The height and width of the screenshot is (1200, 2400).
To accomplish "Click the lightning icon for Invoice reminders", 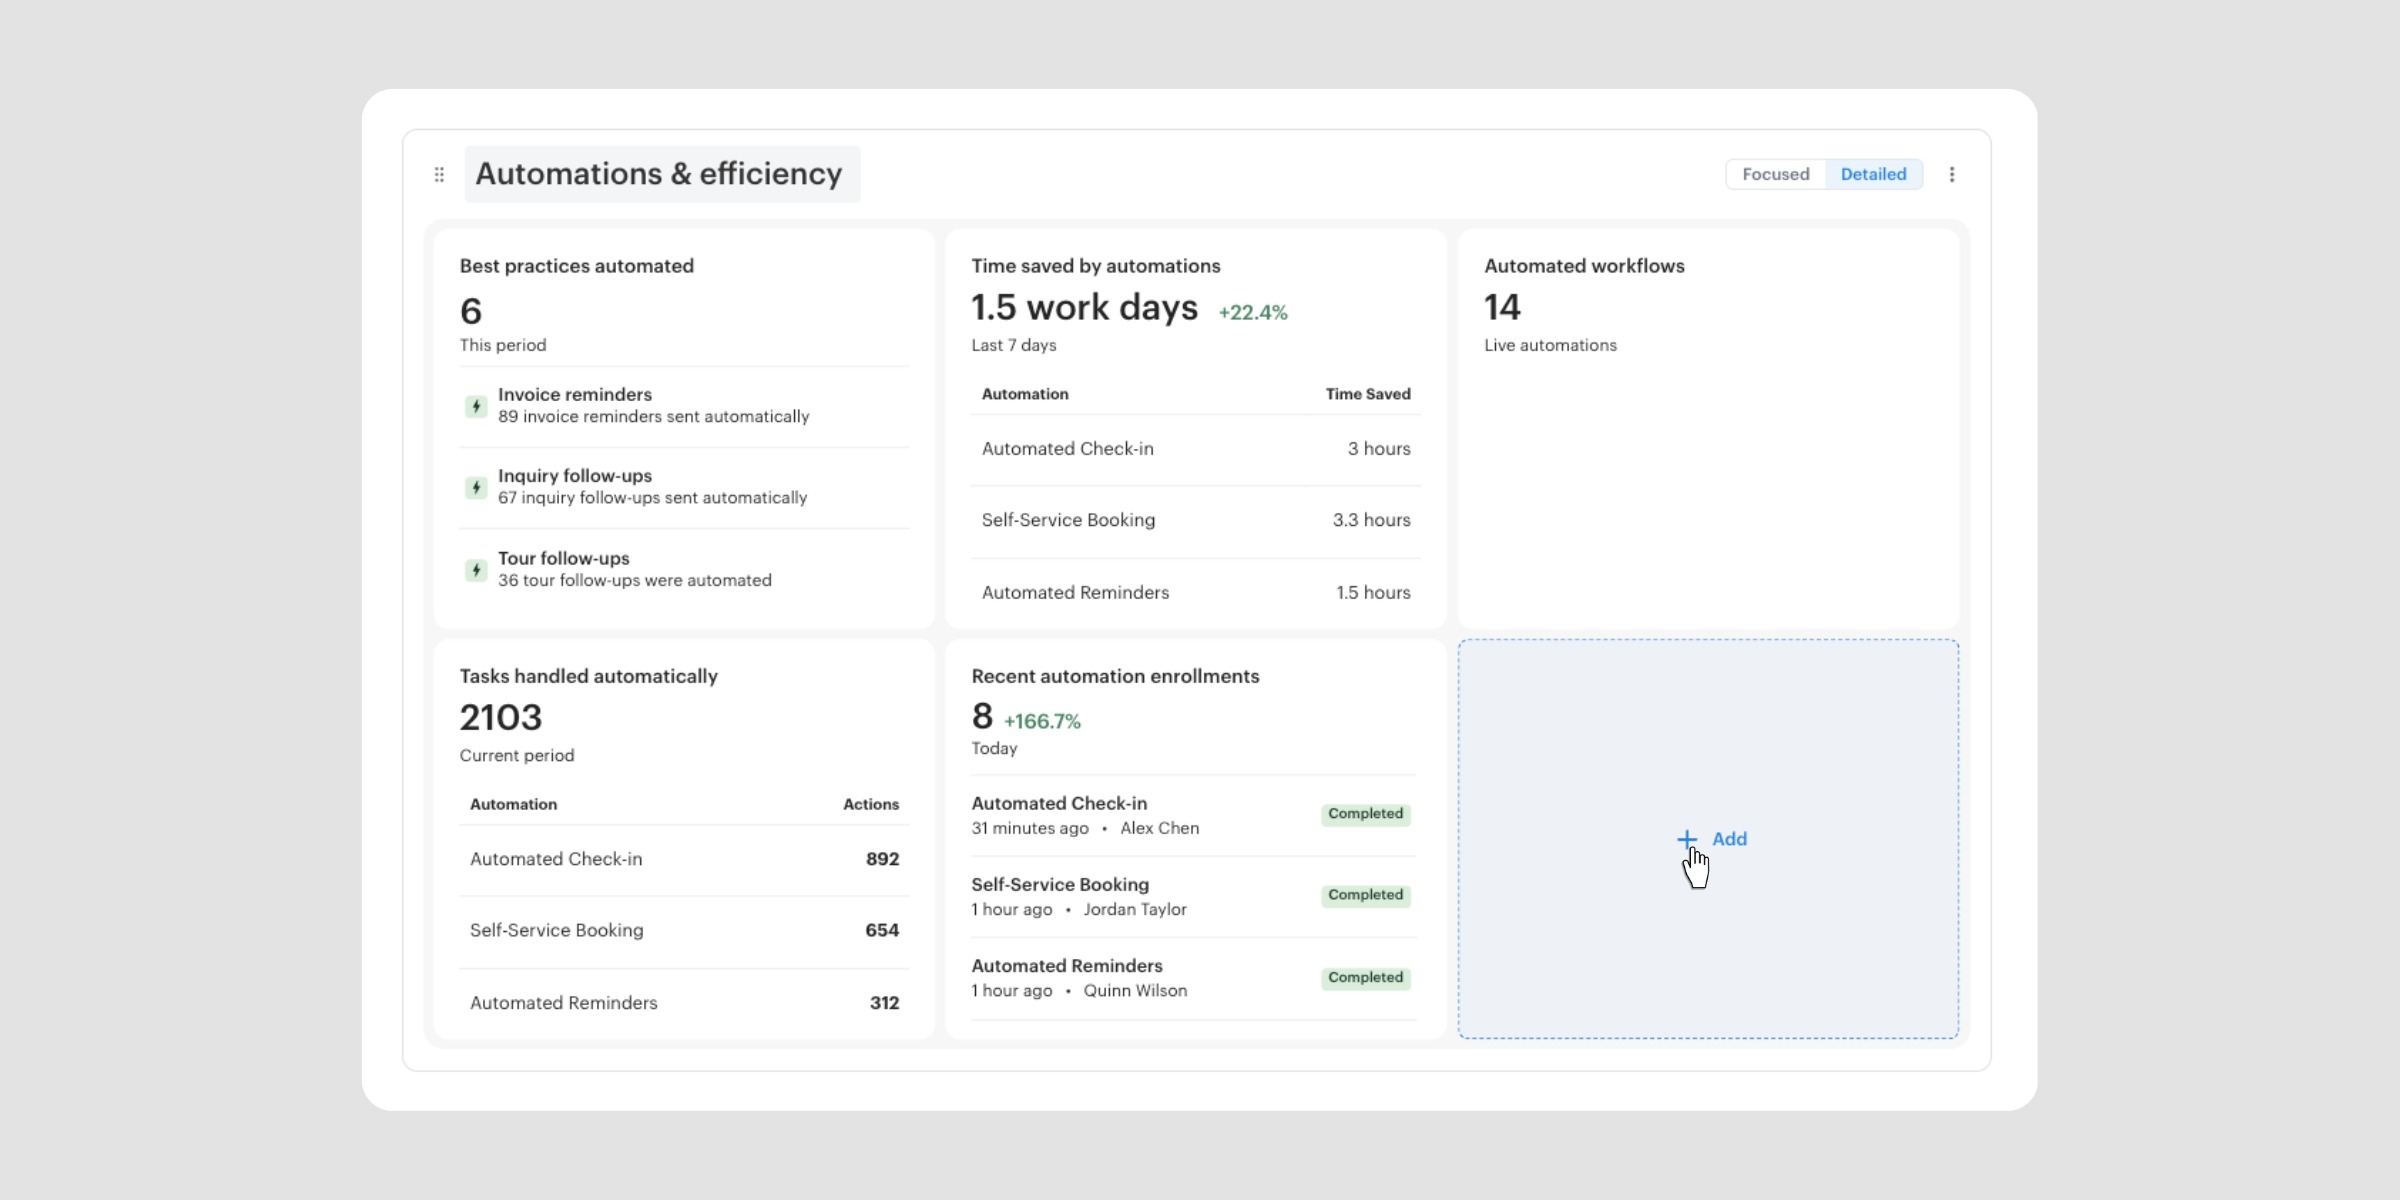I will coord(476,407).
